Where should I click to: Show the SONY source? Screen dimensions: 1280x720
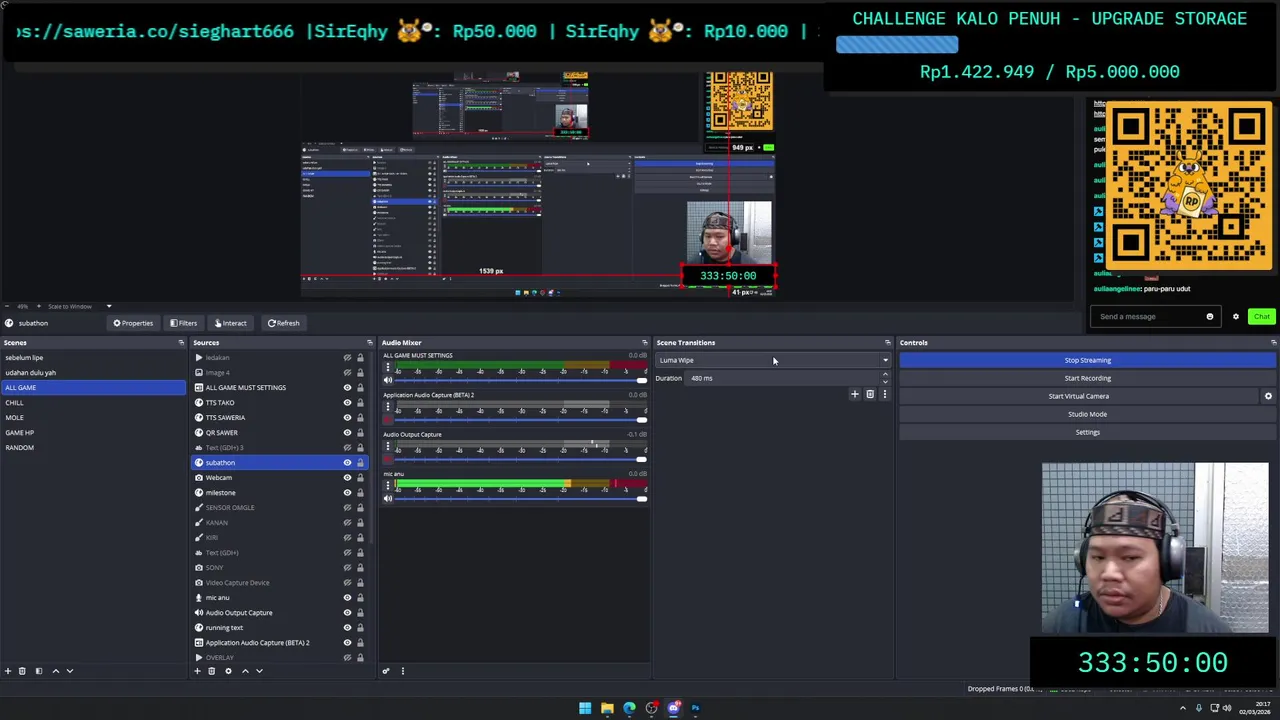pos(347,567)
